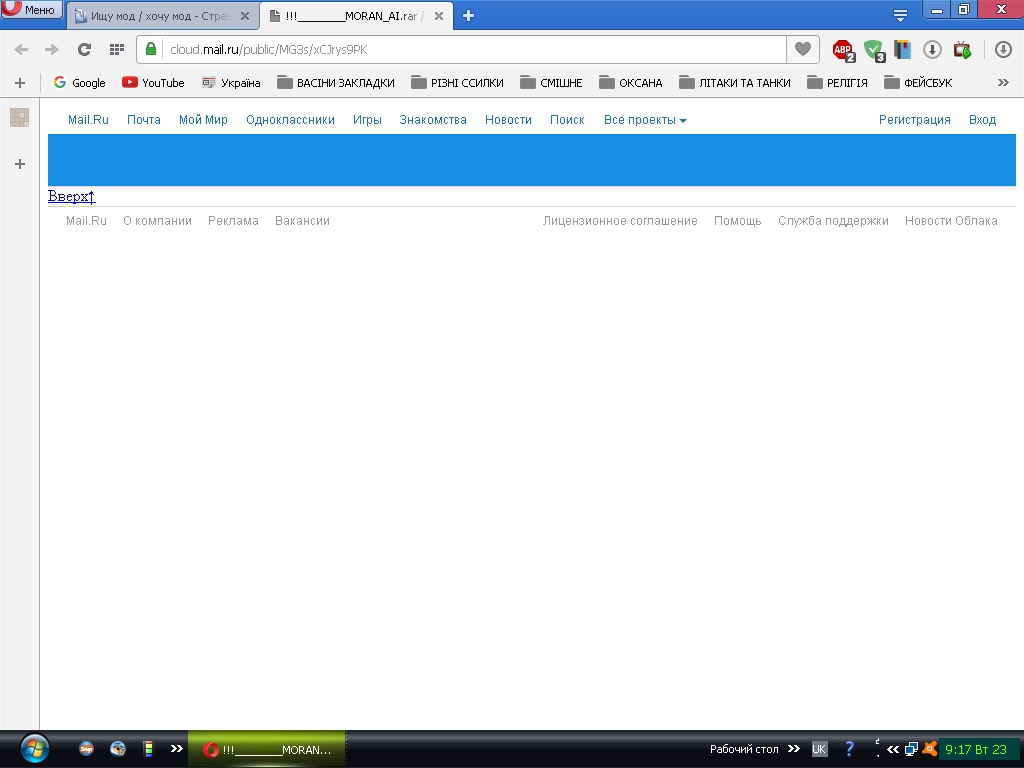Open the Регистрация link

(x=914, y=120)
